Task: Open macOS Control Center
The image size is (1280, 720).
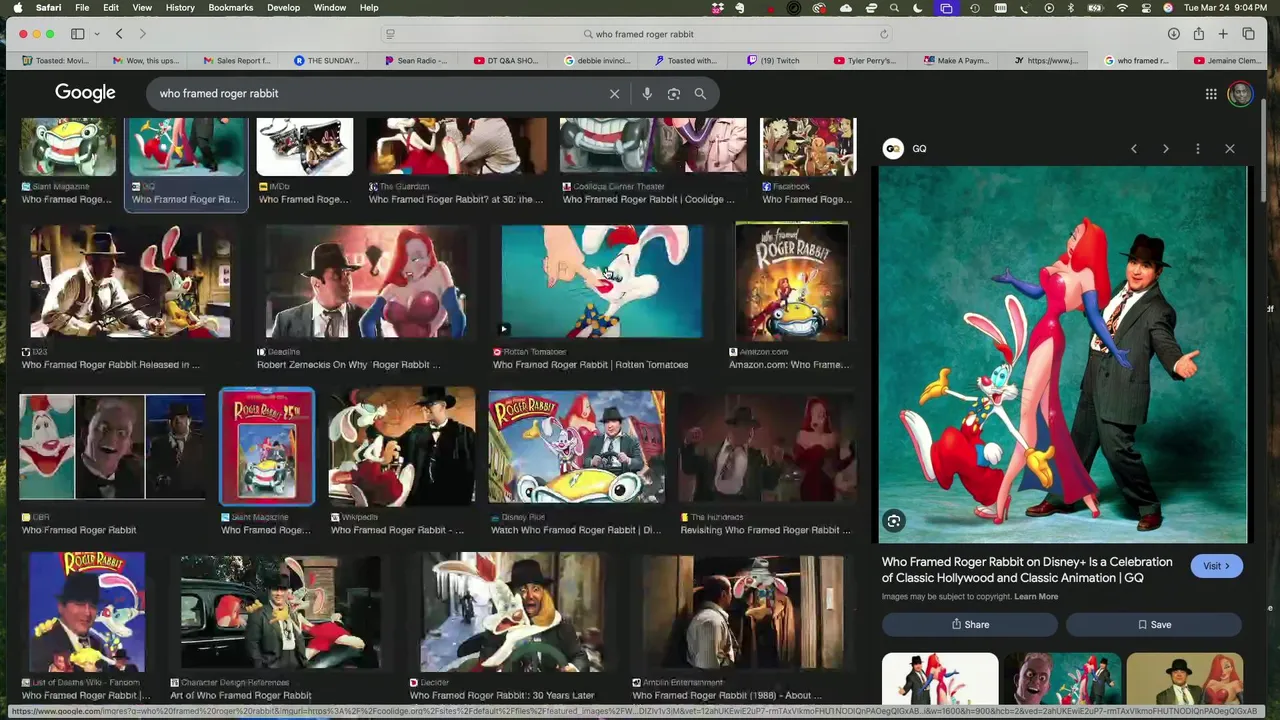Action: (x=1146, y=8)
